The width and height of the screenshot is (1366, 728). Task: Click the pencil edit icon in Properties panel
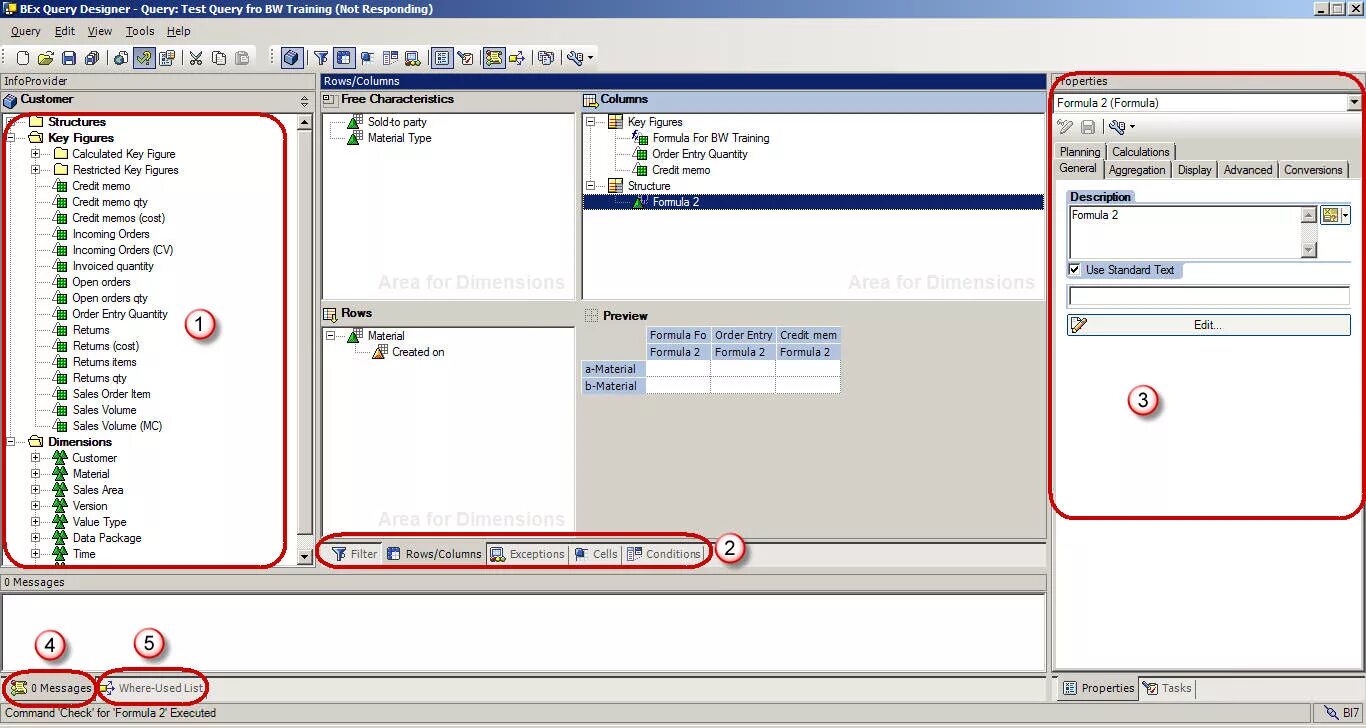click(x=1065, y=126)
